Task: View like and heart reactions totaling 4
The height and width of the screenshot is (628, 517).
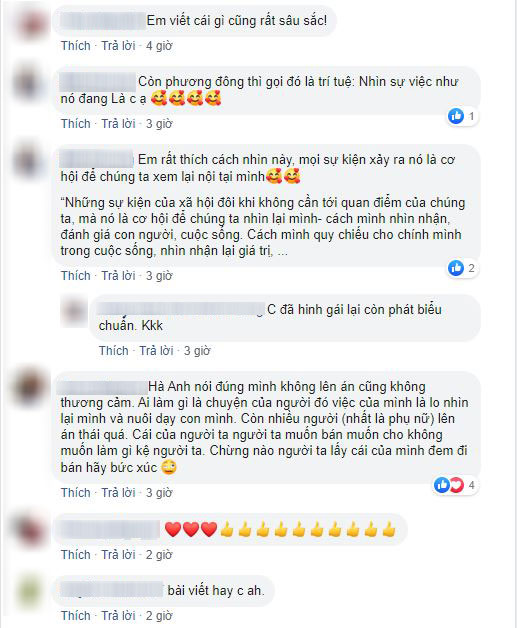Action: coord(455,485)
